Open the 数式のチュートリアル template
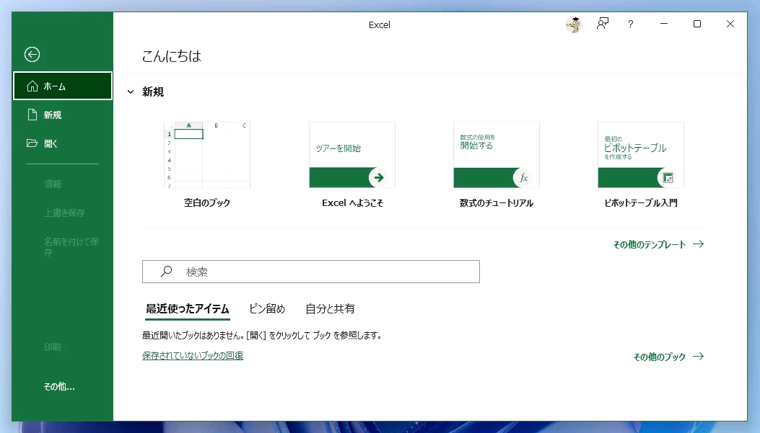The width and height of the screenshot is (760, 433). 496,165
